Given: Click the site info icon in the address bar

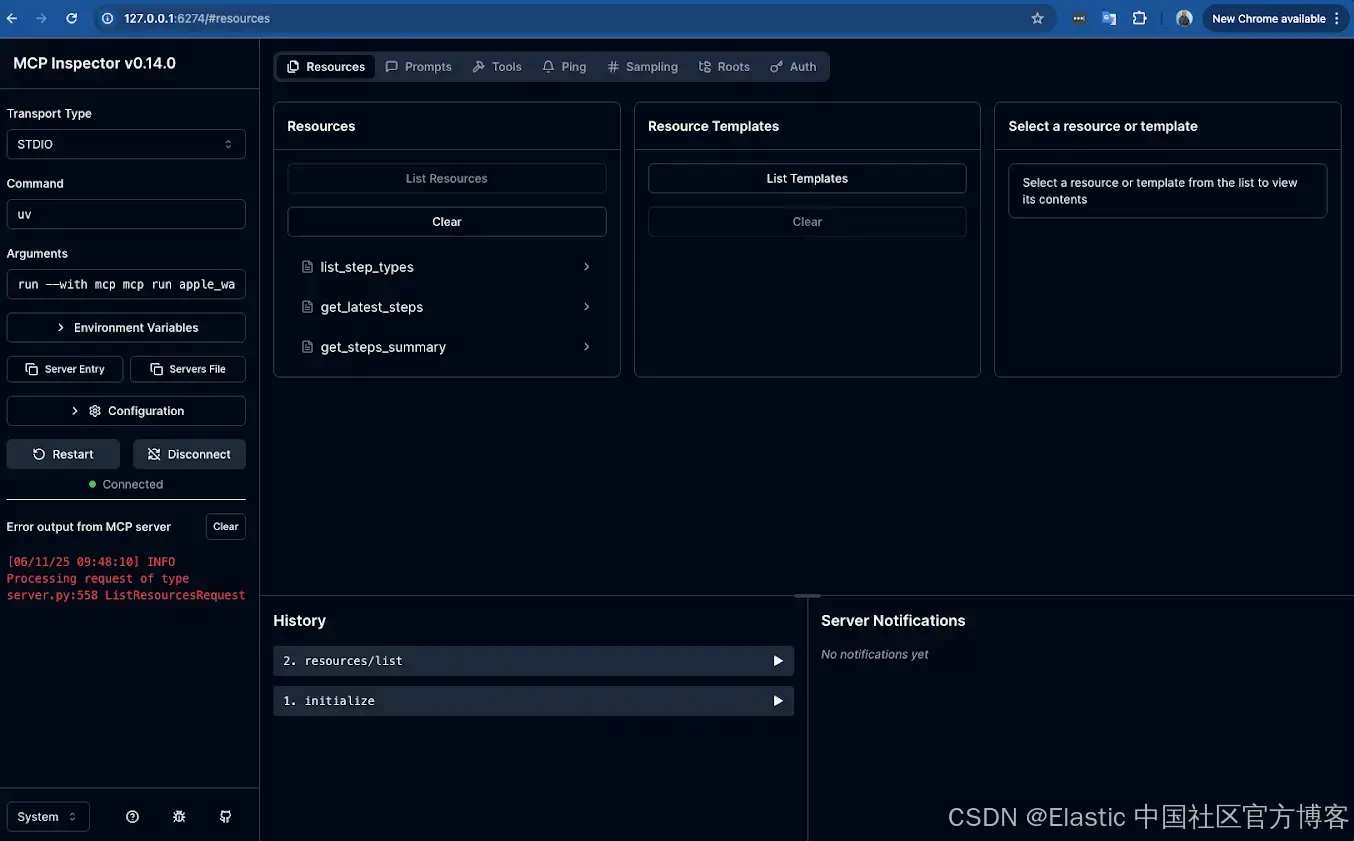Looking at the screenshot, I should [x=108, y=18].
